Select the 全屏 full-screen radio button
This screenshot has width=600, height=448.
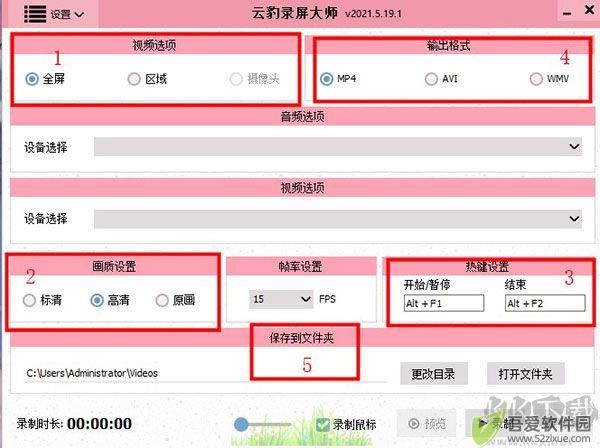point(32,79)
